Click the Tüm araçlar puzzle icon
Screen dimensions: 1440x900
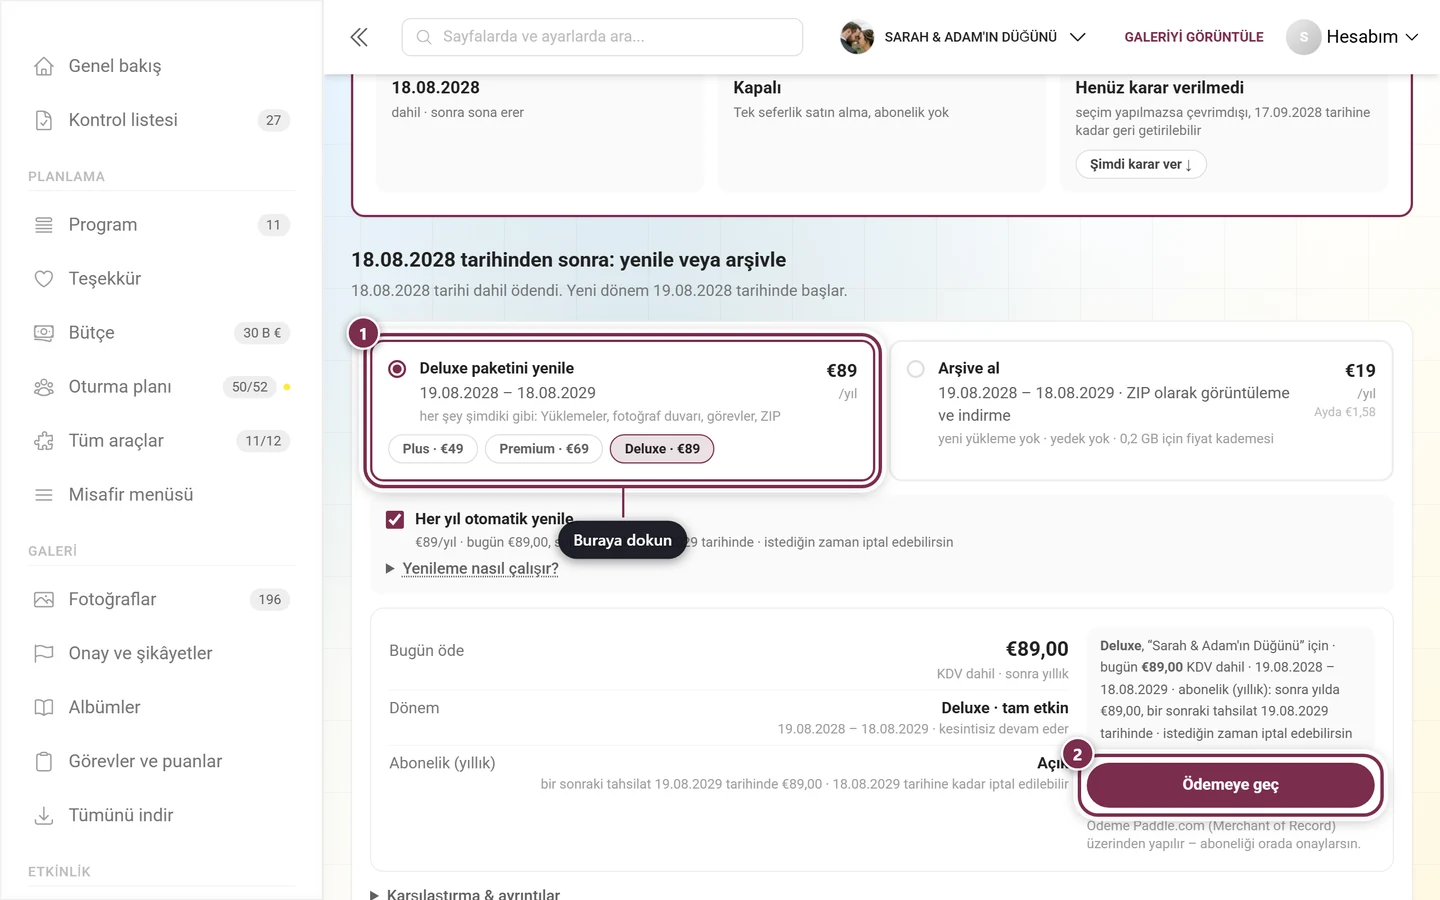tap(44, 441)
